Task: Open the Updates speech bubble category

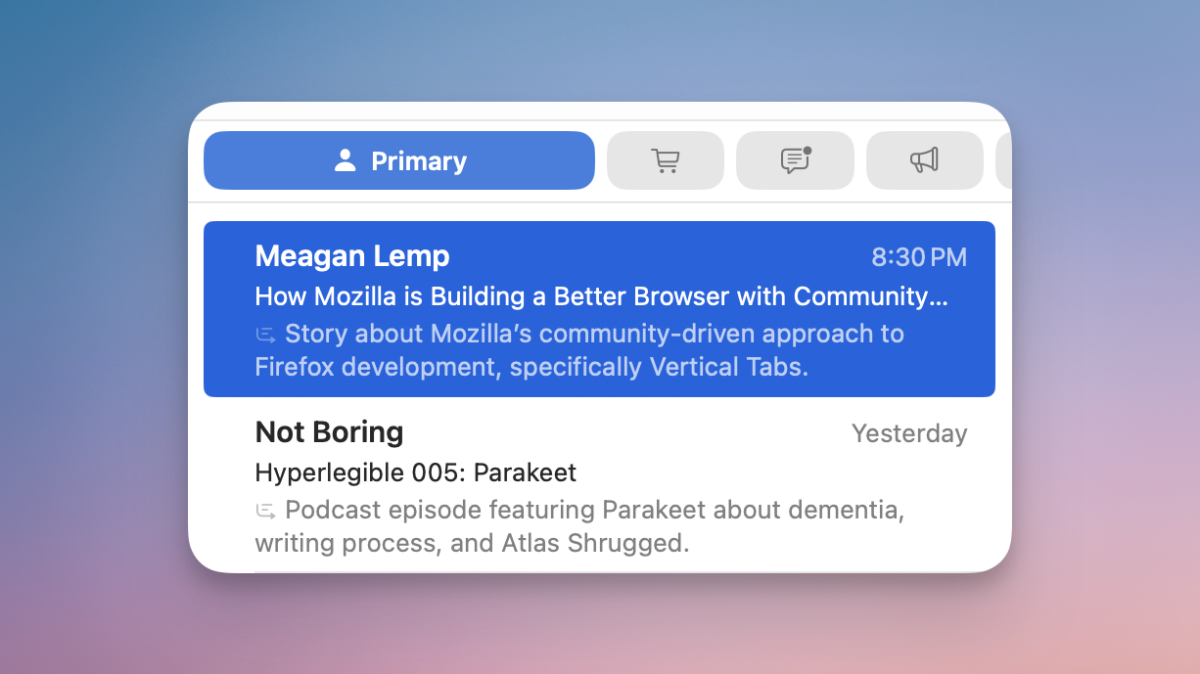Action: 795,160
